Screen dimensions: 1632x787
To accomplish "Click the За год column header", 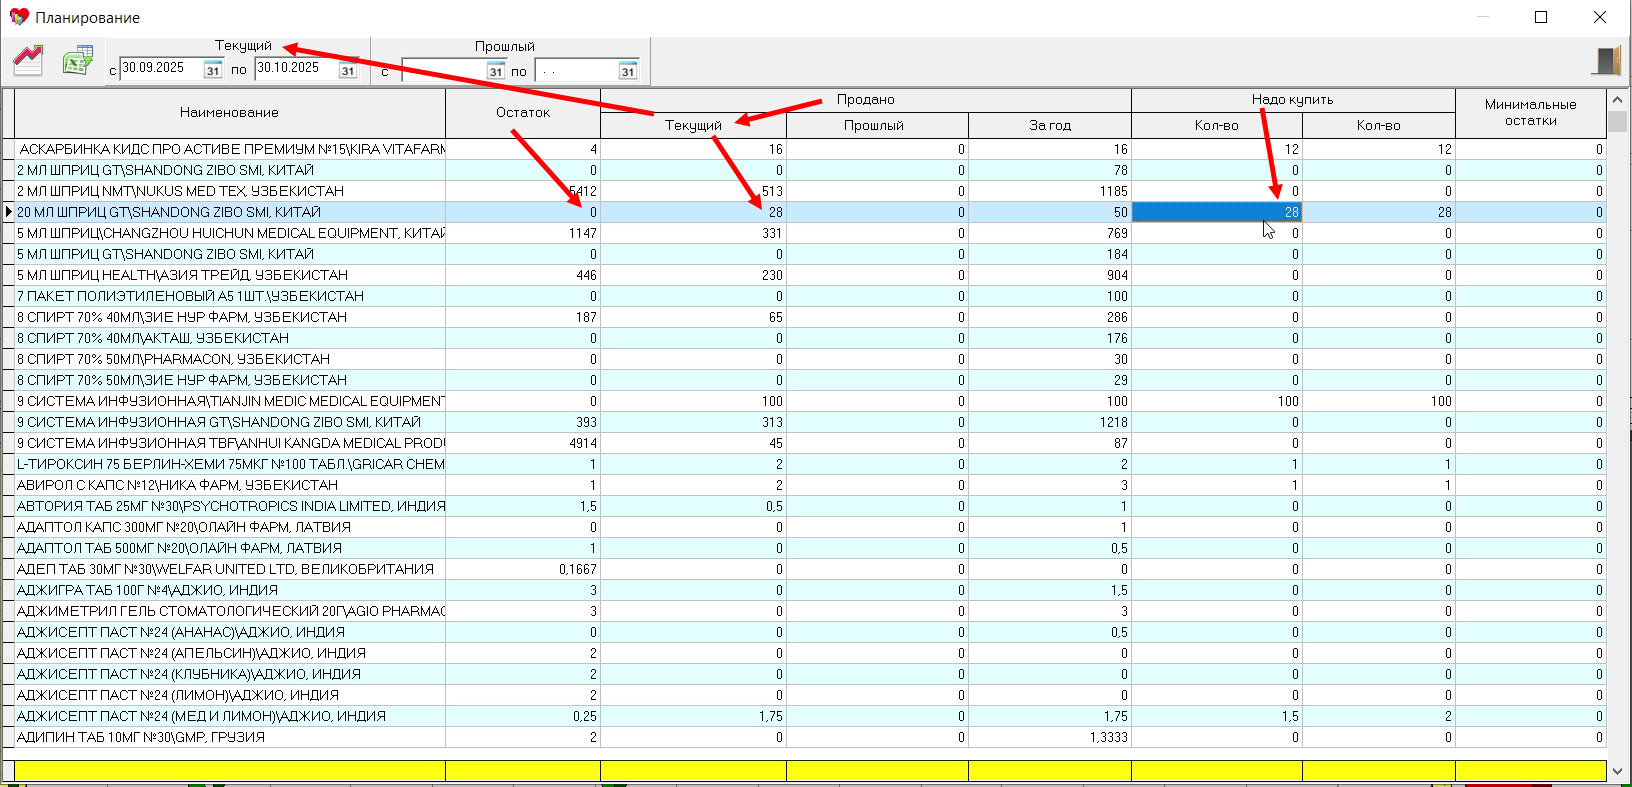I will 1050,125.
